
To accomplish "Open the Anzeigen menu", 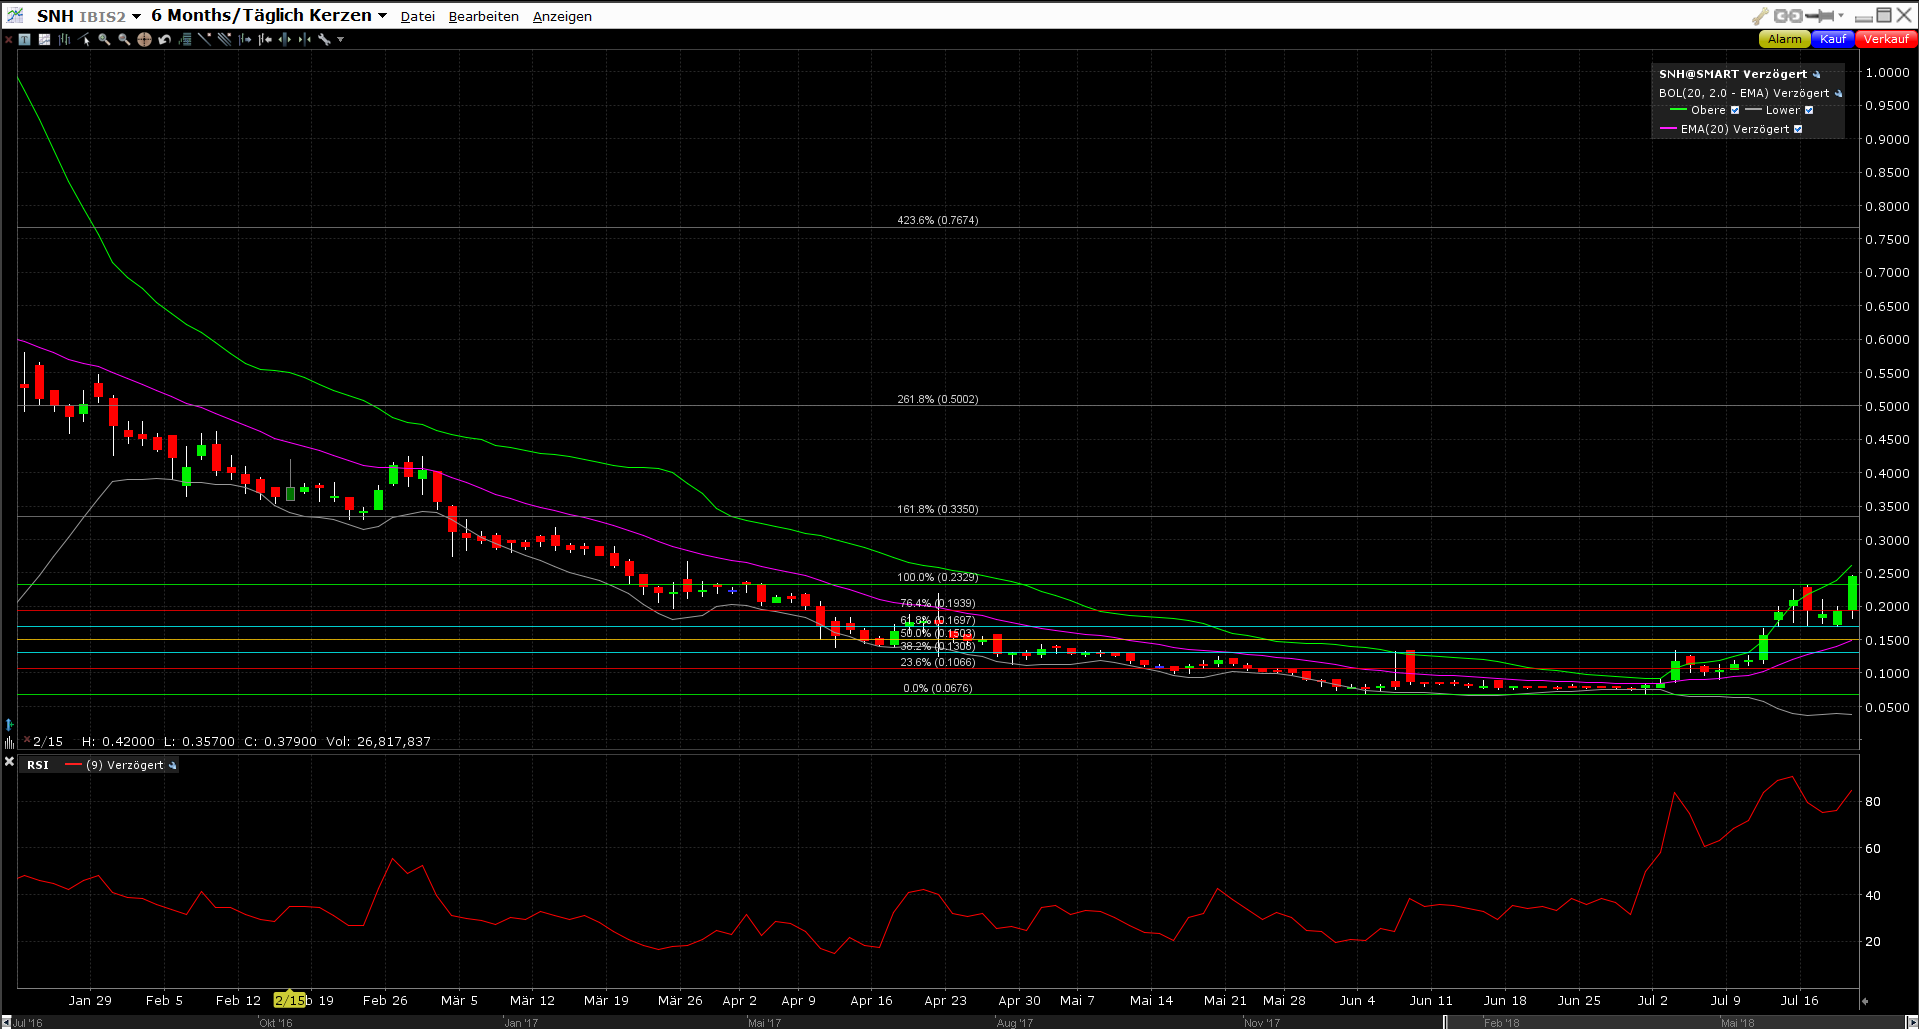I will (562, 16).
